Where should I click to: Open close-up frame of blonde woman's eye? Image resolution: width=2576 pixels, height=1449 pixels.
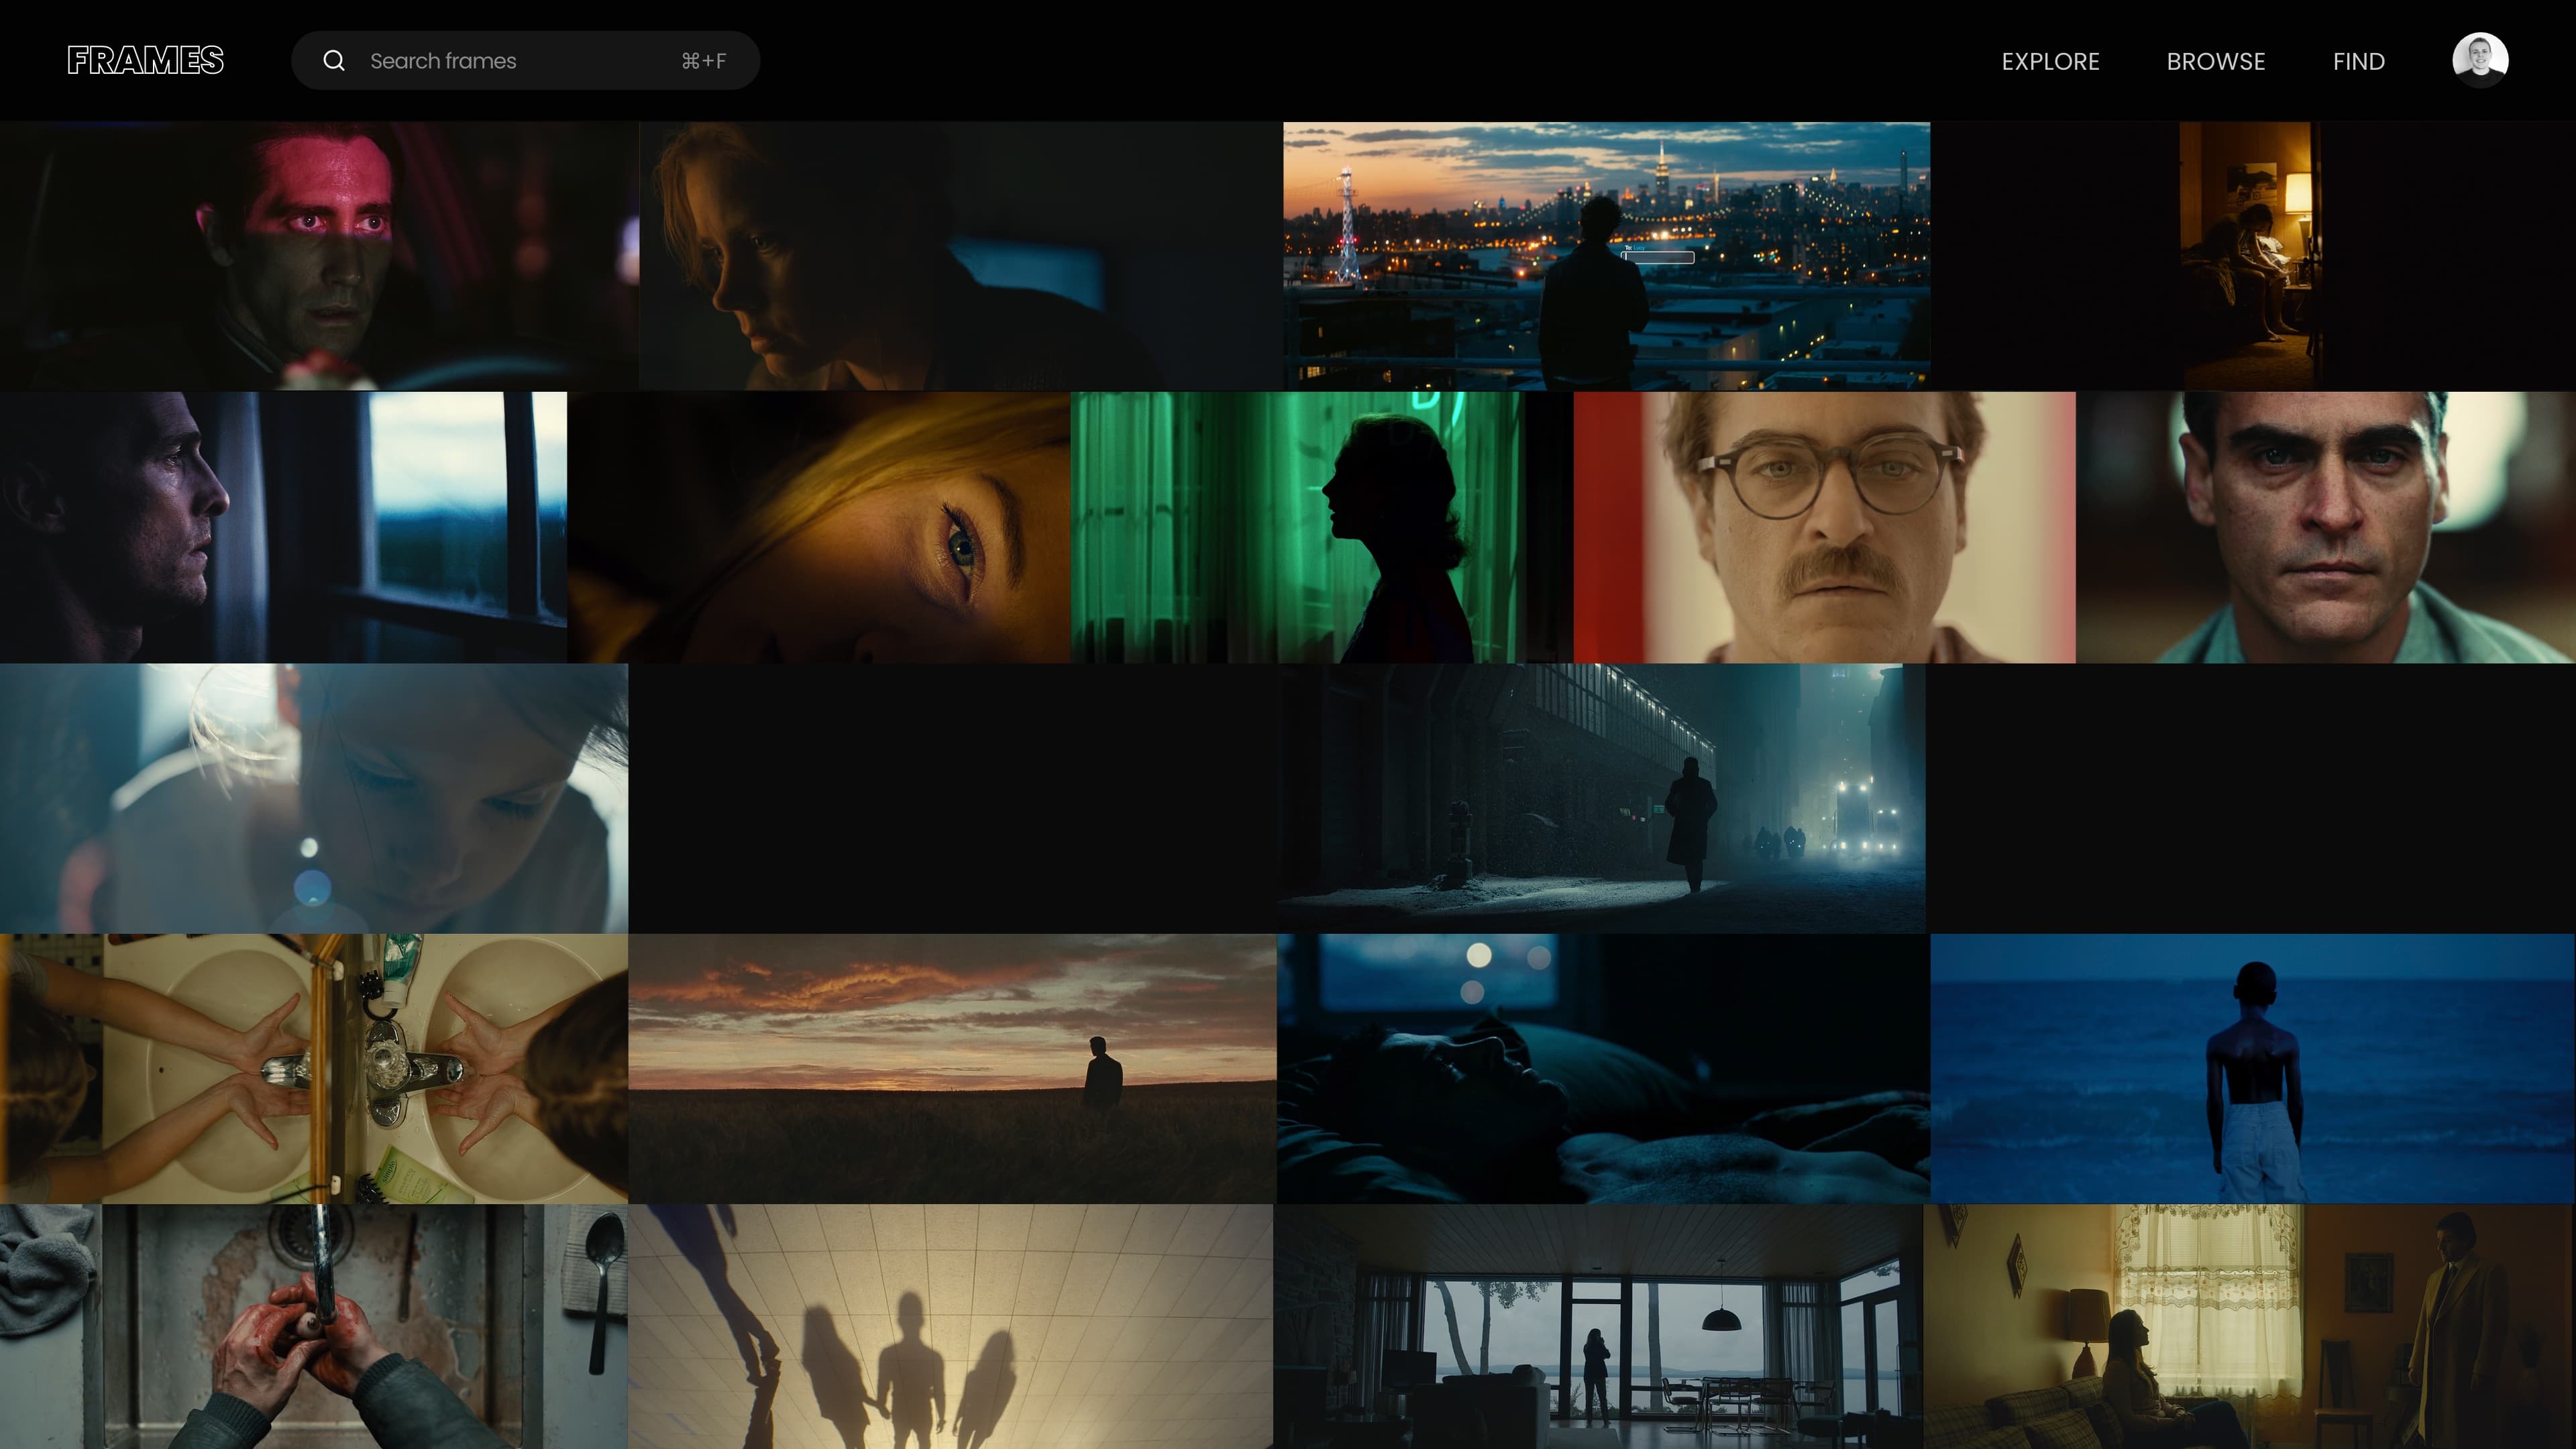(x=819, y=527)
